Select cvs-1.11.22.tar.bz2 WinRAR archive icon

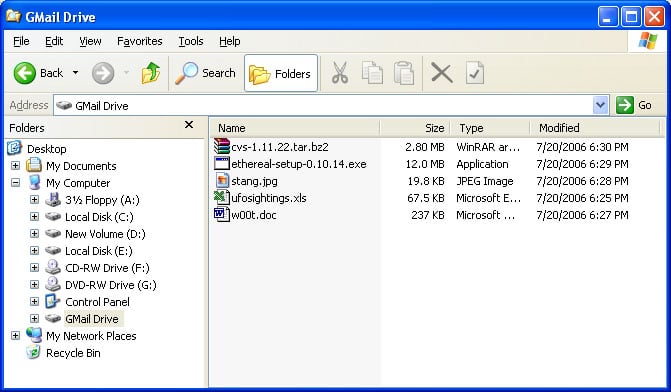point(222,146)
